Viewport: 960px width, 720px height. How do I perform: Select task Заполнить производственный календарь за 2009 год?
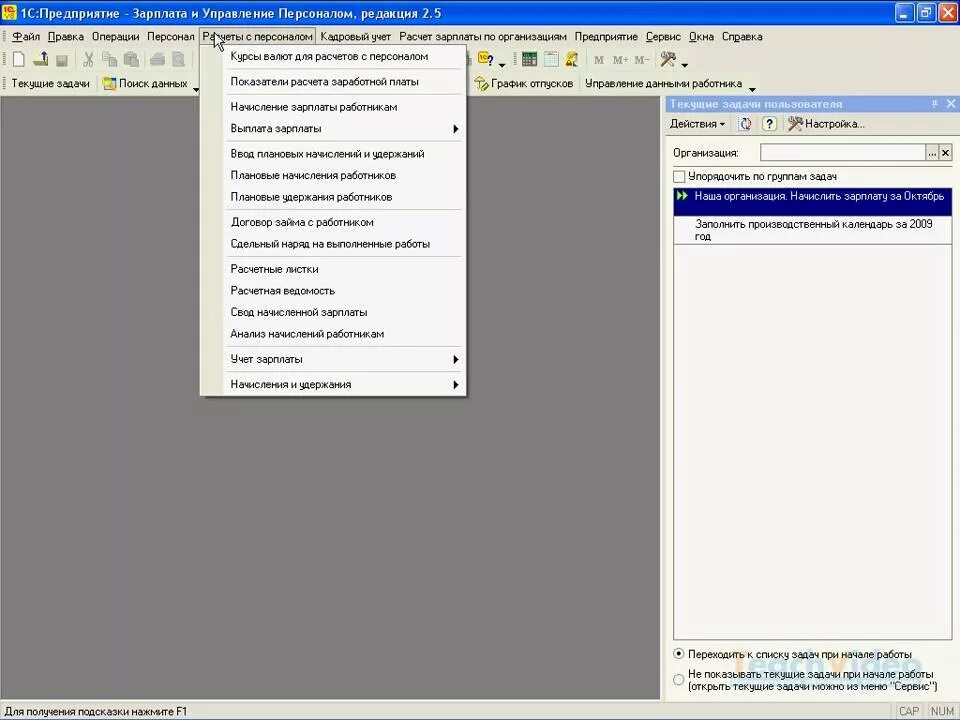click(x=812, y=230)
